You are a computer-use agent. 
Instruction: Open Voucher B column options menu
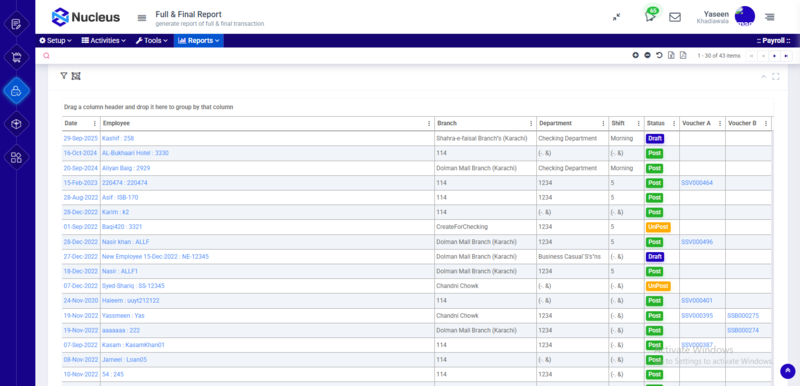coord(766,123)
